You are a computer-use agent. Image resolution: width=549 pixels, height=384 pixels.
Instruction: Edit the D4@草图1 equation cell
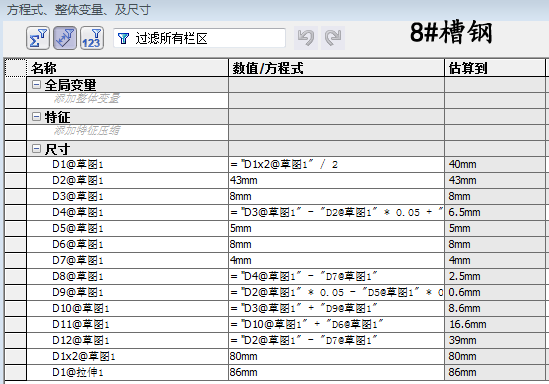[336, 212]
